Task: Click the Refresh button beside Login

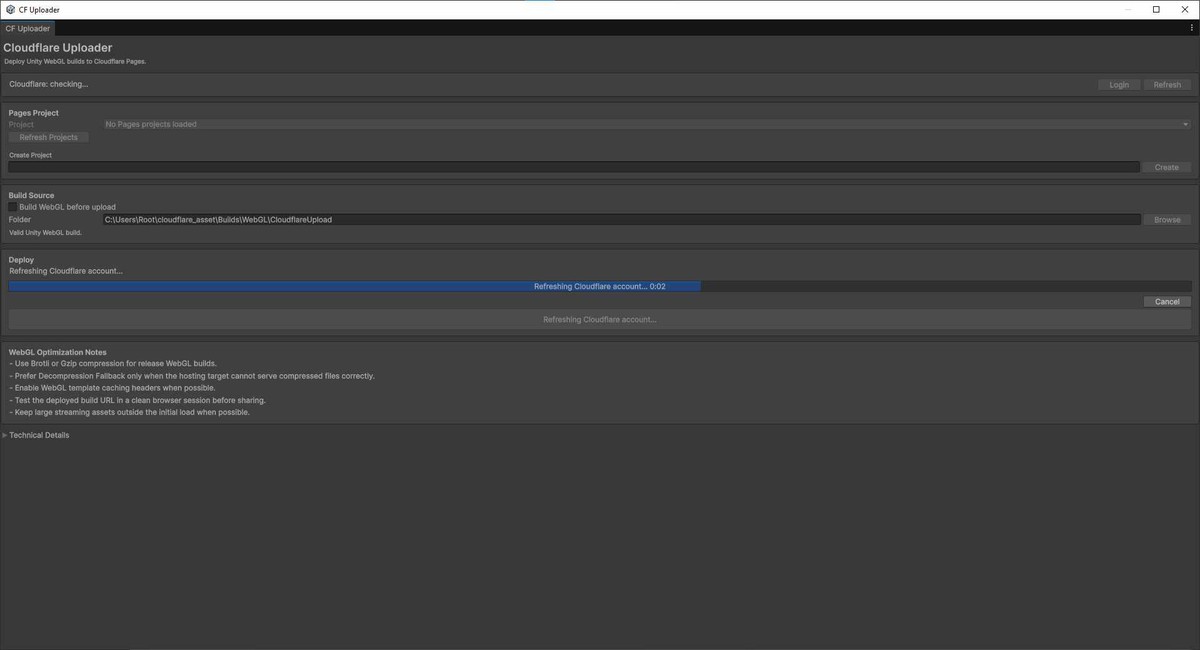Action: [x=1167, y=85]
